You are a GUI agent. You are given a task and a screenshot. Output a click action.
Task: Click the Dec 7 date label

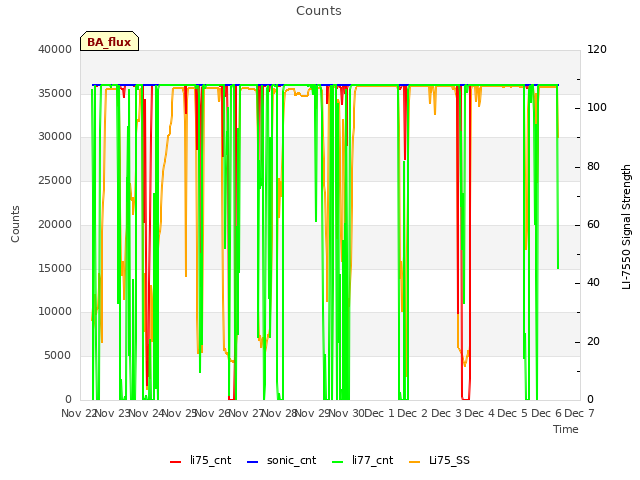[579, 413]
